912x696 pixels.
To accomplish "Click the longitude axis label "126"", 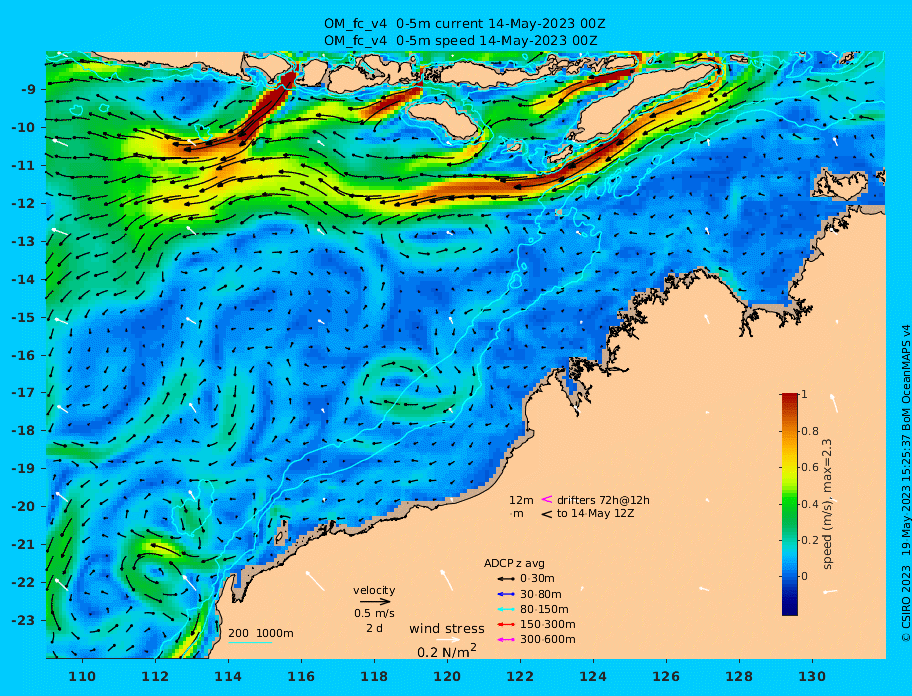I will pos(667,676).
